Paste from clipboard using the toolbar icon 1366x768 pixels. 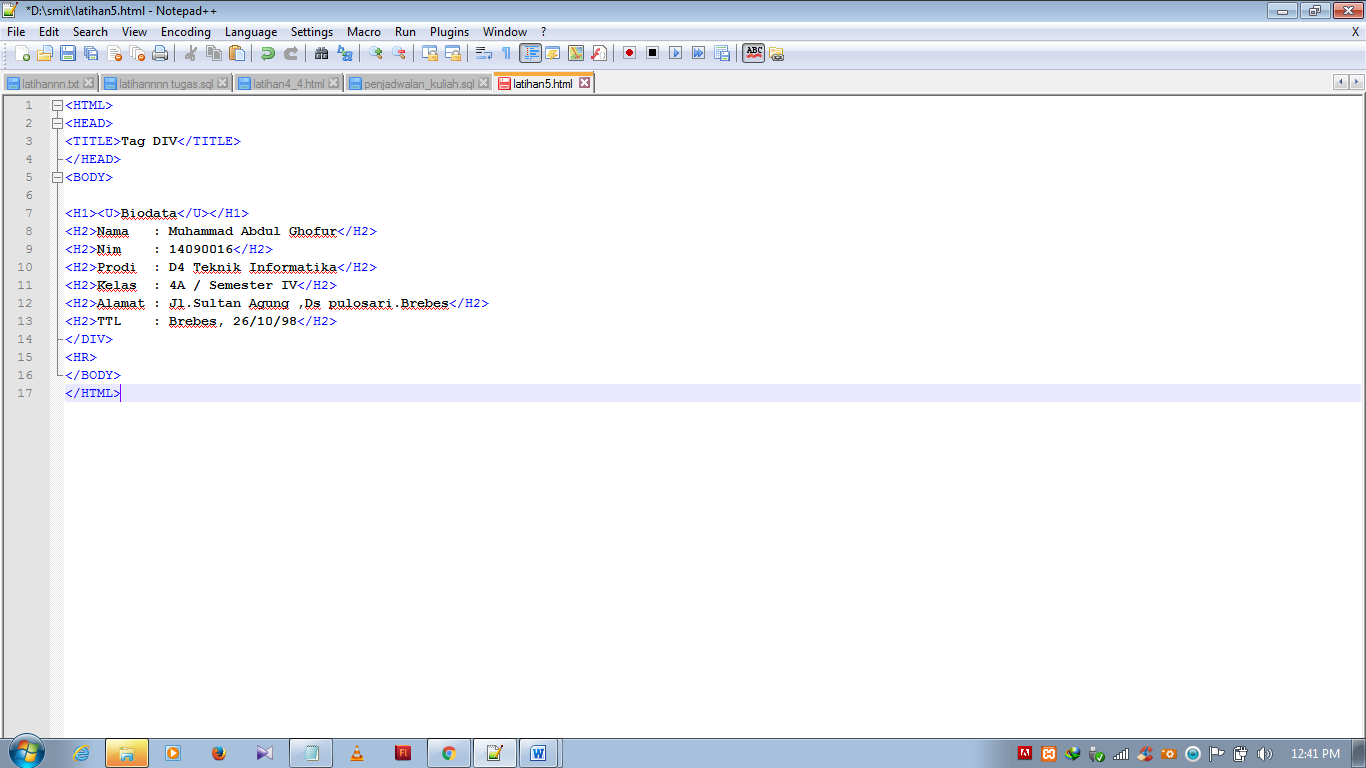pos(237,53)
